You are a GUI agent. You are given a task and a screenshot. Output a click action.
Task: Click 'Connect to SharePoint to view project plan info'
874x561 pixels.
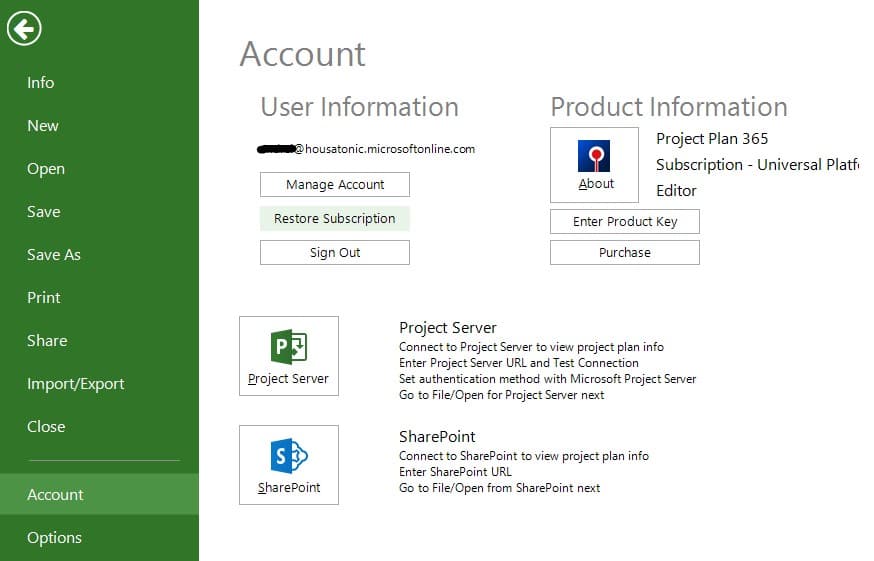click(524, 456)
